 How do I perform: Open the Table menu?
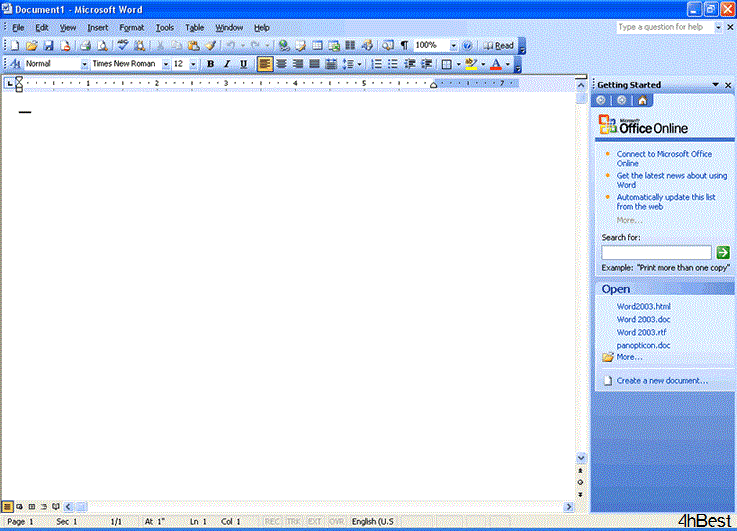point(195,28)
